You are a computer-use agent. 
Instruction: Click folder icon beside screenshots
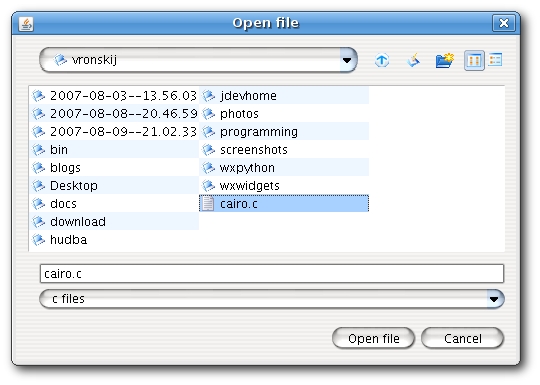[208, 149]
